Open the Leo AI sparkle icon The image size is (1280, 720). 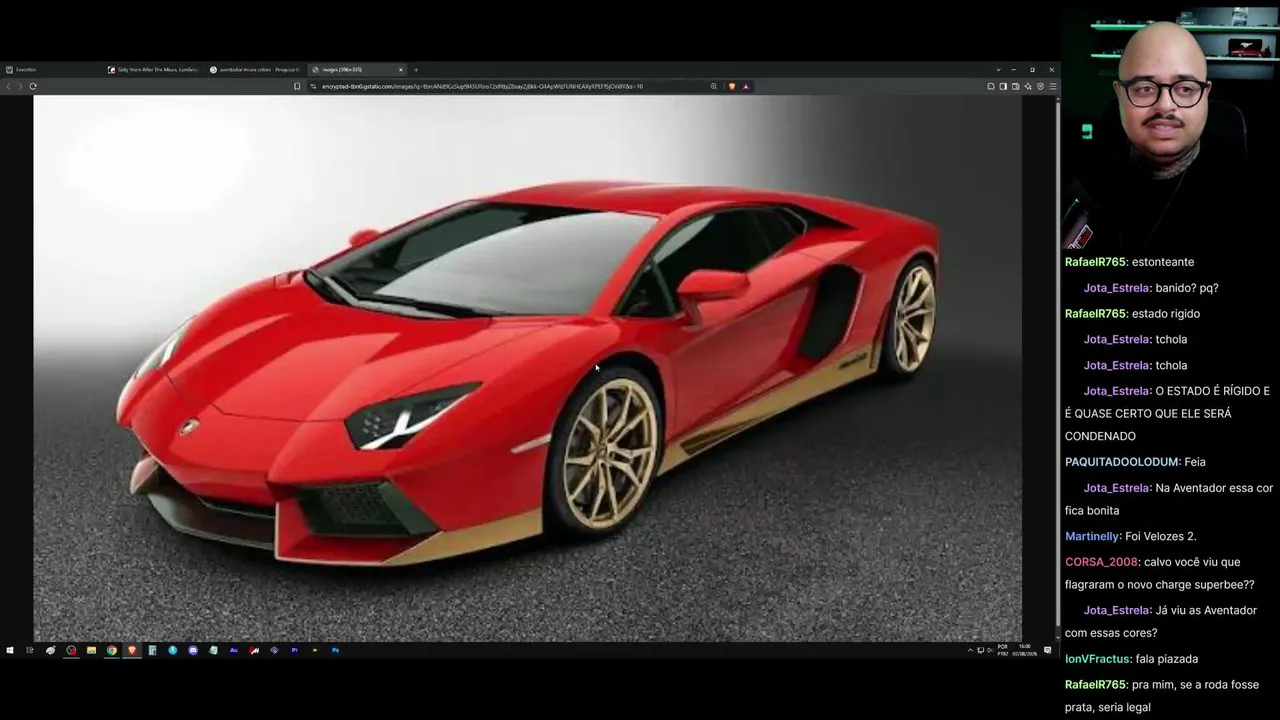point(1028,86)
